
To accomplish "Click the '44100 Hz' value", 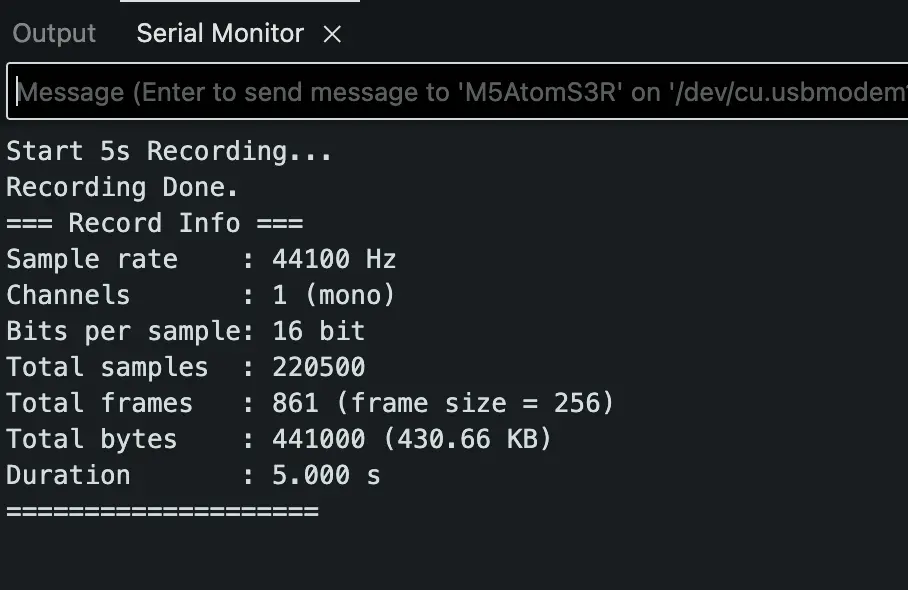I will pos(334,259).
